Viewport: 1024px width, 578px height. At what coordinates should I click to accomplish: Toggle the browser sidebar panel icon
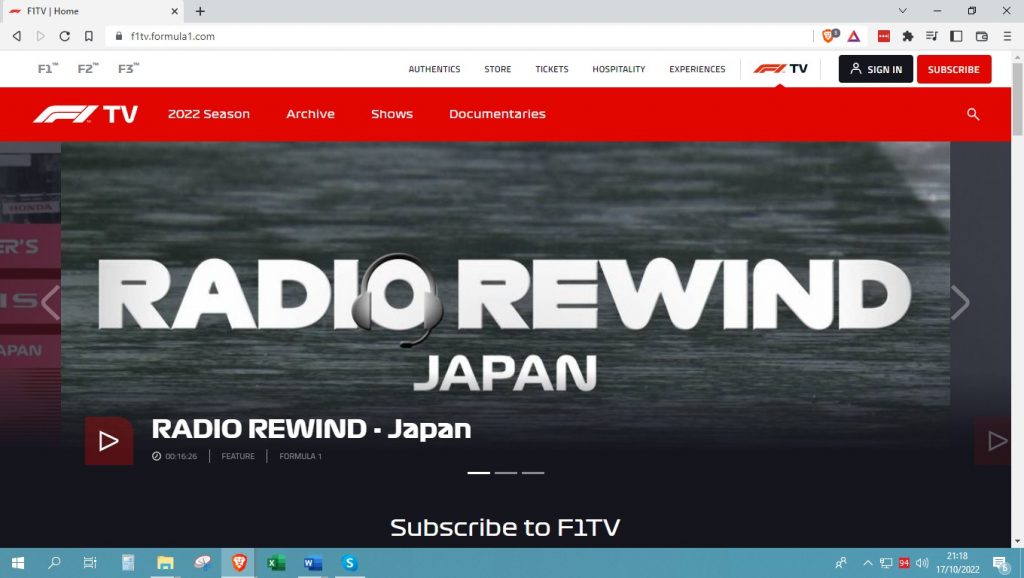[x=957, y=35]
